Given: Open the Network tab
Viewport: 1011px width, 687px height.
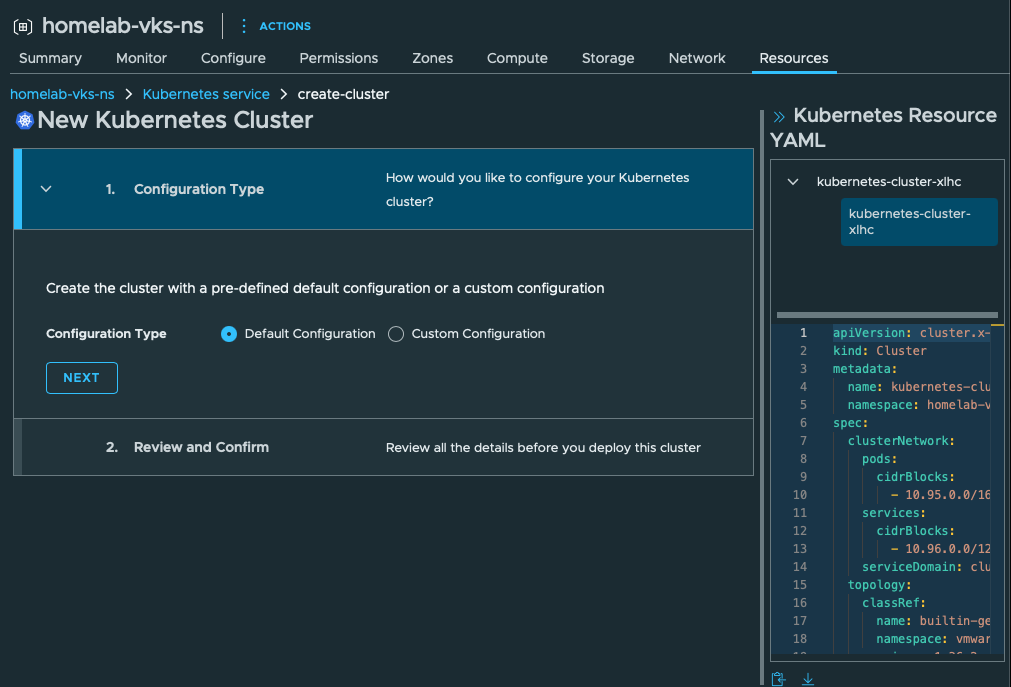Looking at the screenshot, I should pyautogui.click(x=696, y=58).
